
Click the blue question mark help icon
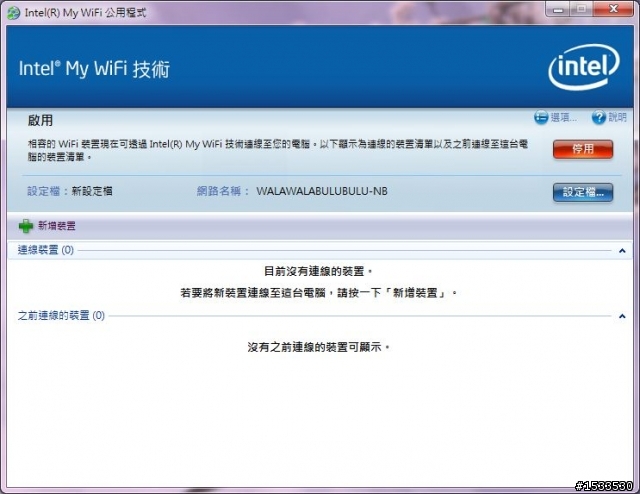[599, 118]
